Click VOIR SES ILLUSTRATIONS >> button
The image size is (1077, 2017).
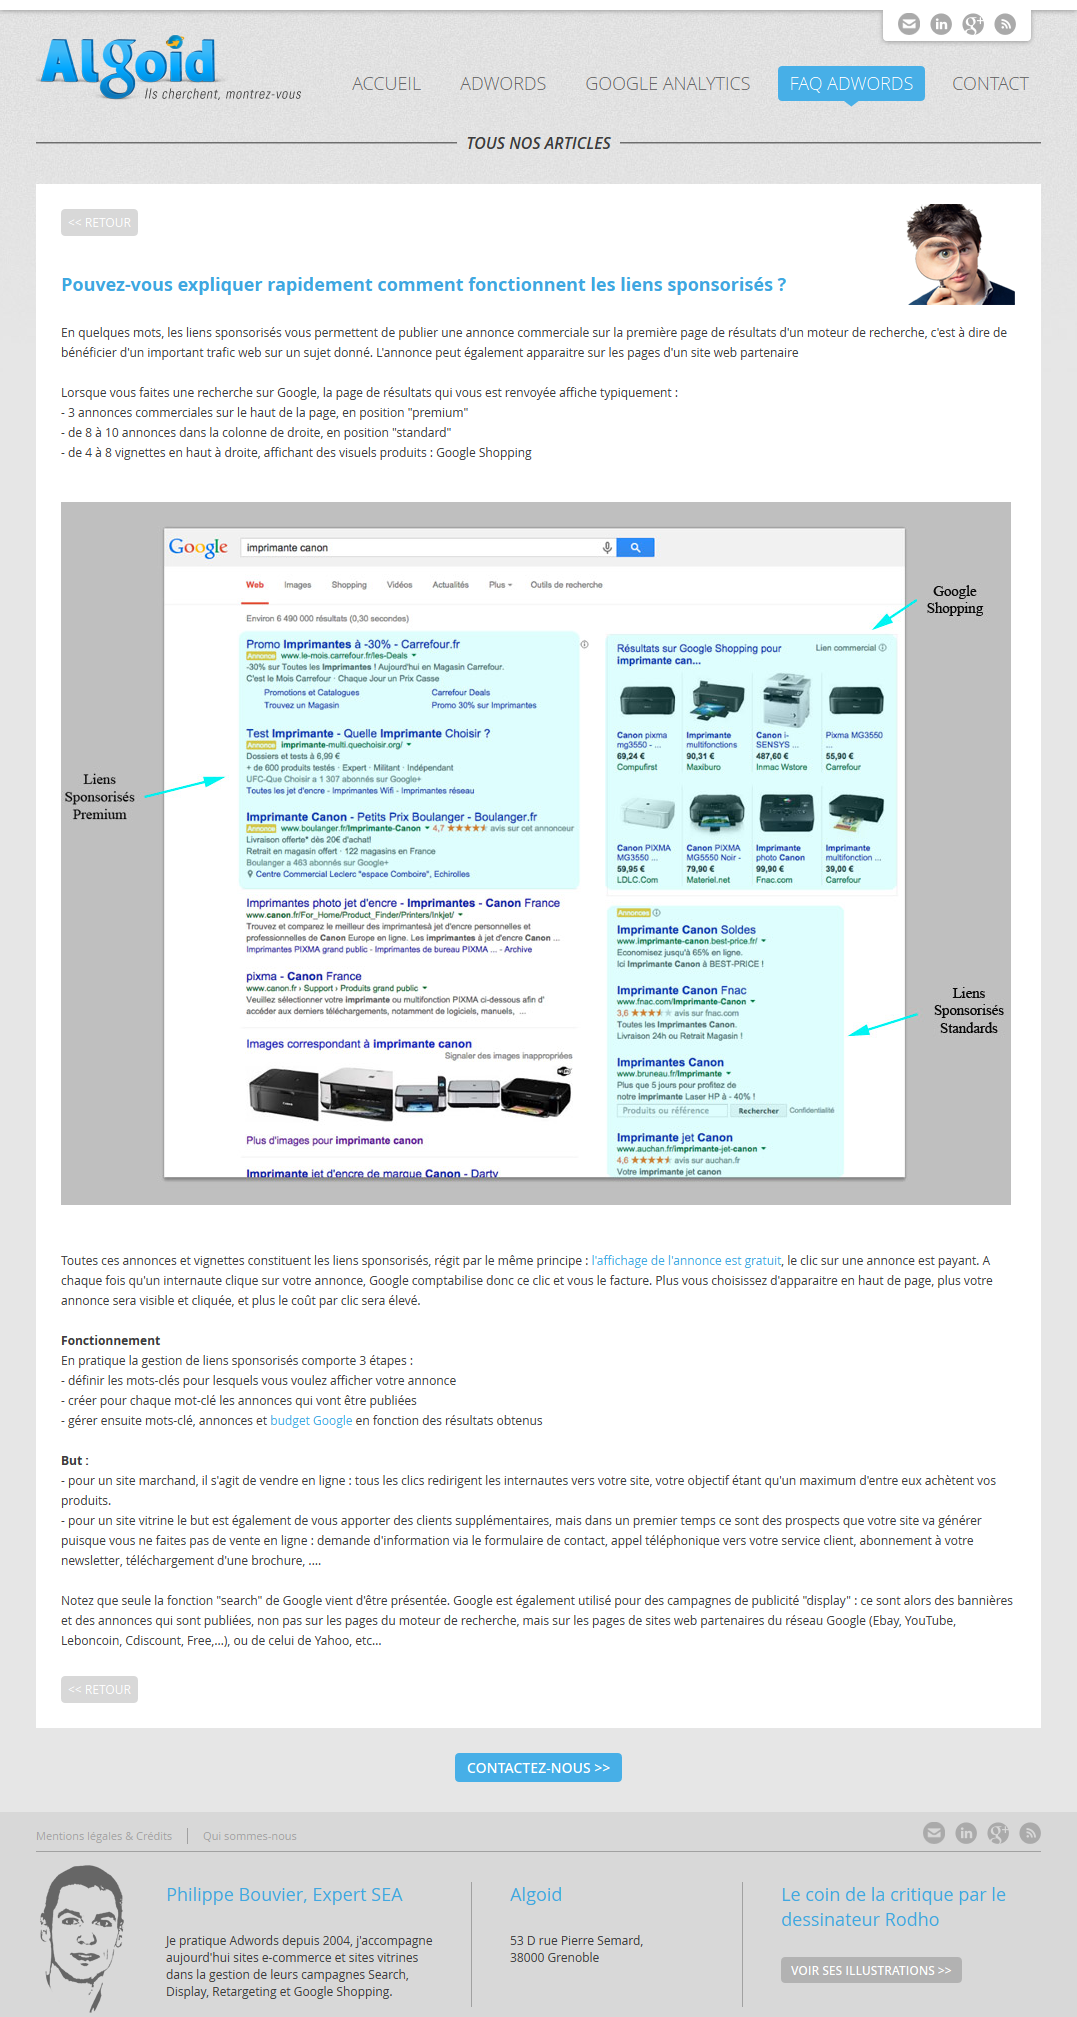[x=871, y=1970]
